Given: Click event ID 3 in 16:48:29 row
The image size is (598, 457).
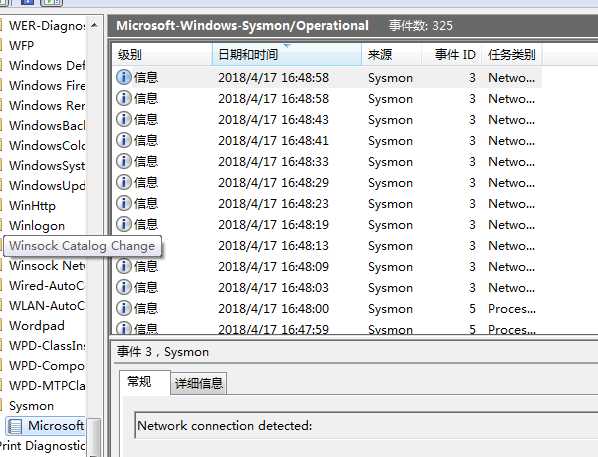Looking at the screenshot, I should (x=473, y=182).
